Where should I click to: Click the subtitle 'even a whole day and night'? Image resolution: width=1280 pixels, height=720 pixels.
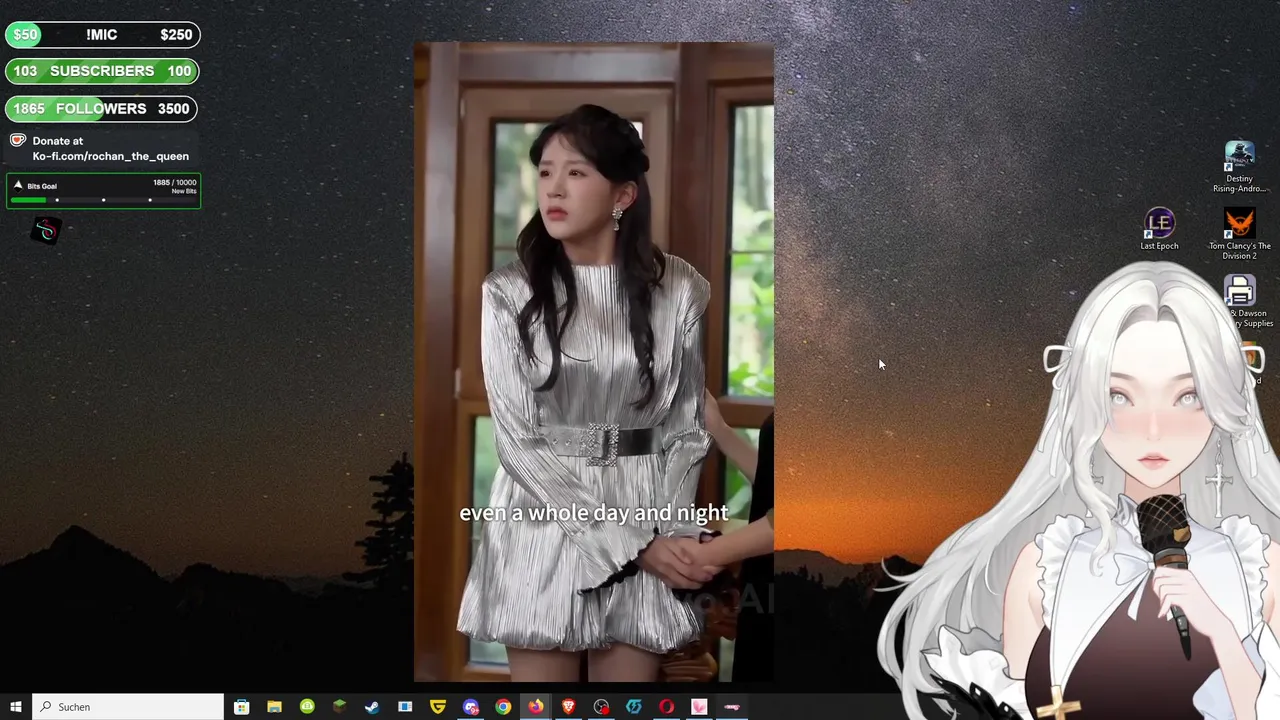point(594,513)
